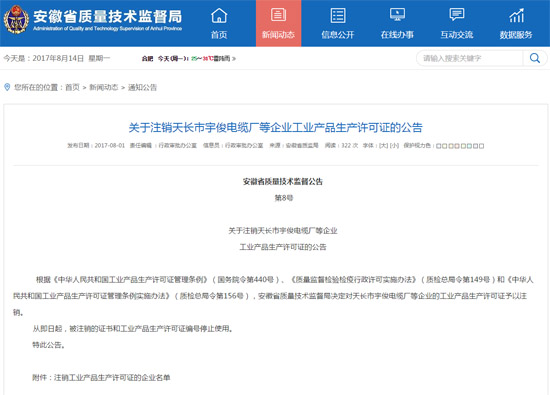Open the 信息公开 information disclosure menu
This screenshot has height=395, width=550.
(338, 23)
